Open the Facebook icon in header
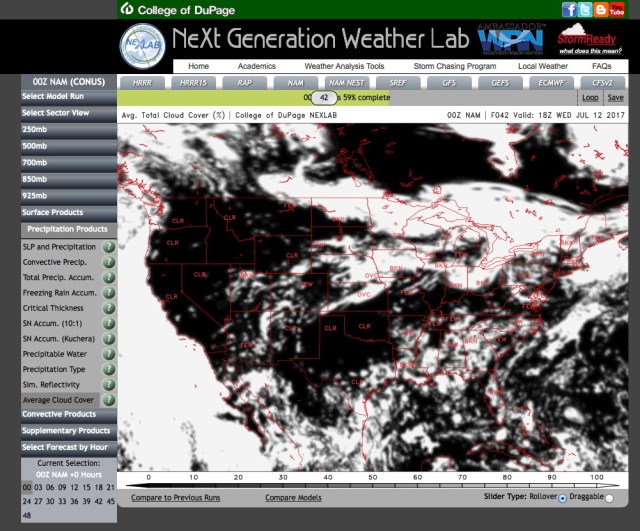Viewport: 640px width, 531px height. (x=569, y=9)
